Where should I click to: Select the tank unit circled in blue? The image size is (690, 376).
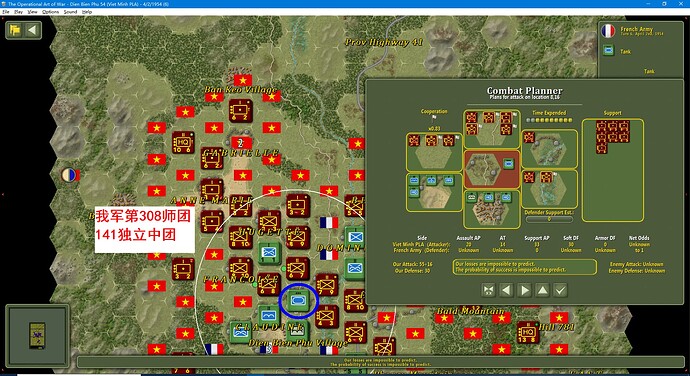point(298,300)
